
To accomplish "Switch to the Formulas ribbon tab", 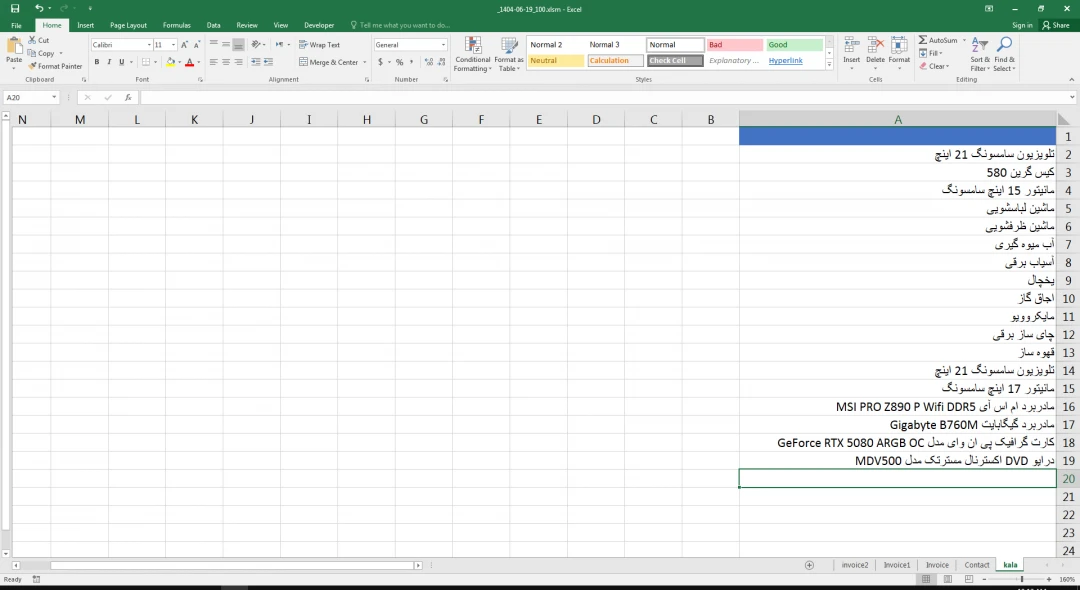I will pyautogui.click(x=176, y=25).
